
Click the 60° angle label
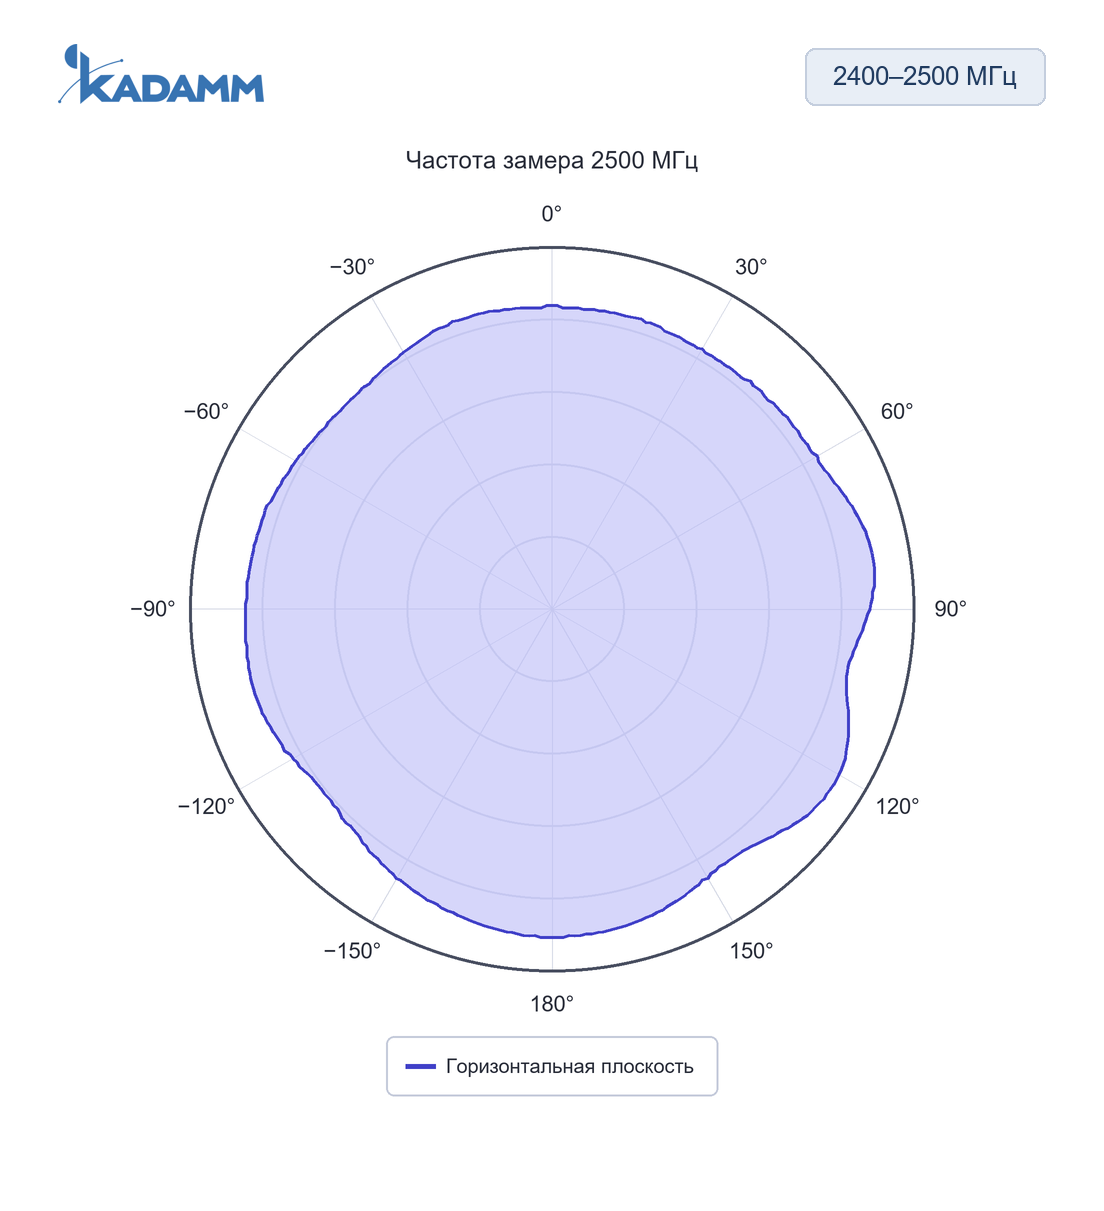897,412
